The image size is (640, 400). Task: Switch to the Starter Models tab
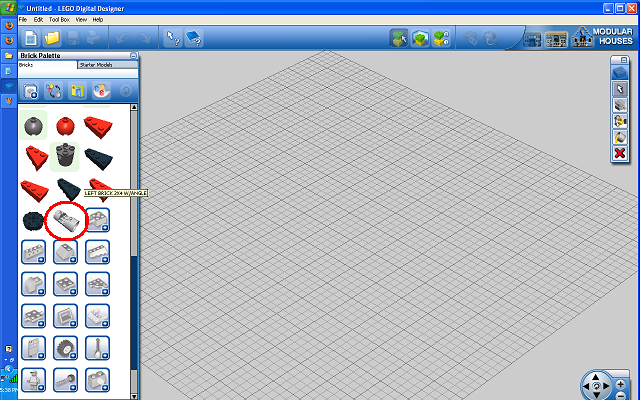(x=108, y=65)
